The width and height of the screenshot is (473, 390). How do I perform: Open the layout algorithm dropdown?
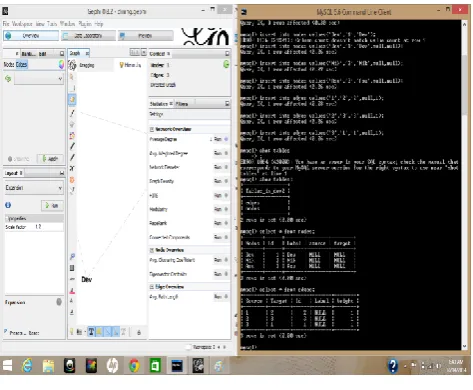[x=34, y=188]
